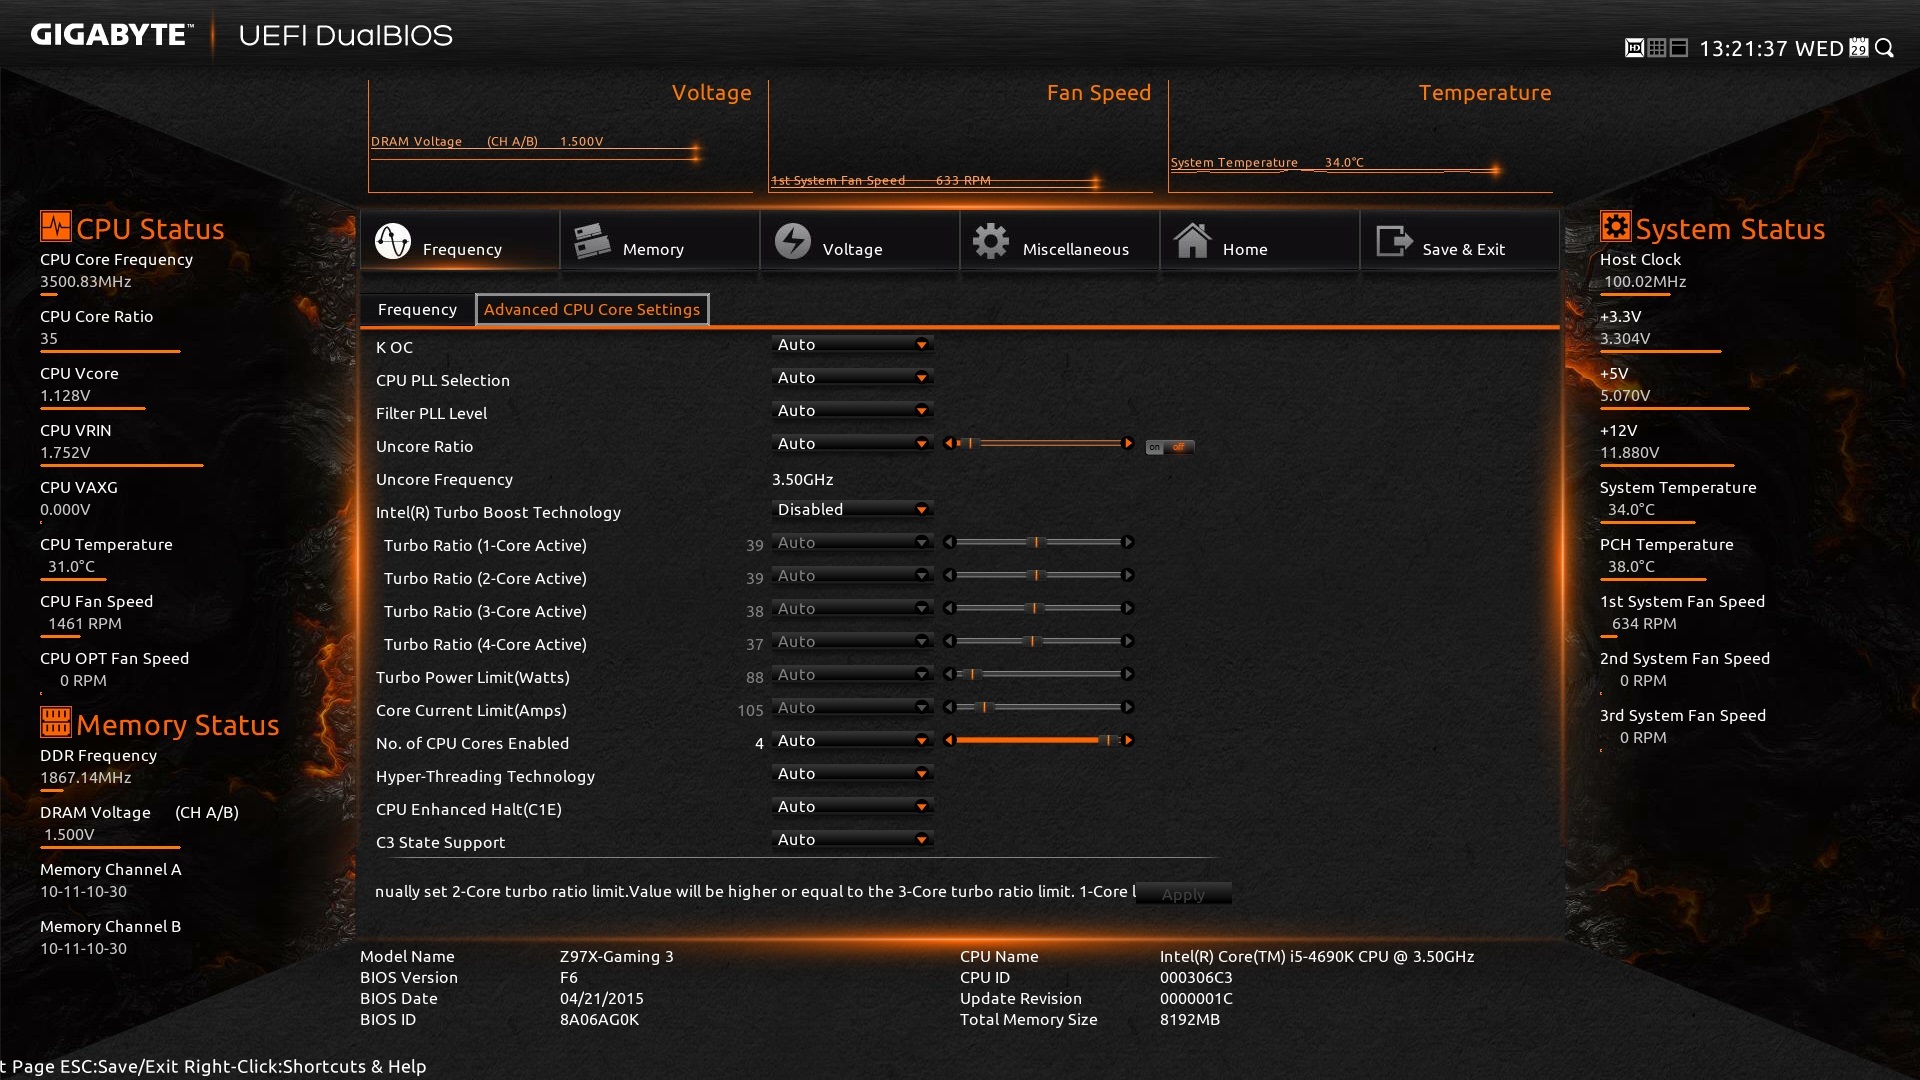
Task: Open the C3 State Support dropdown
Action: 853,840
